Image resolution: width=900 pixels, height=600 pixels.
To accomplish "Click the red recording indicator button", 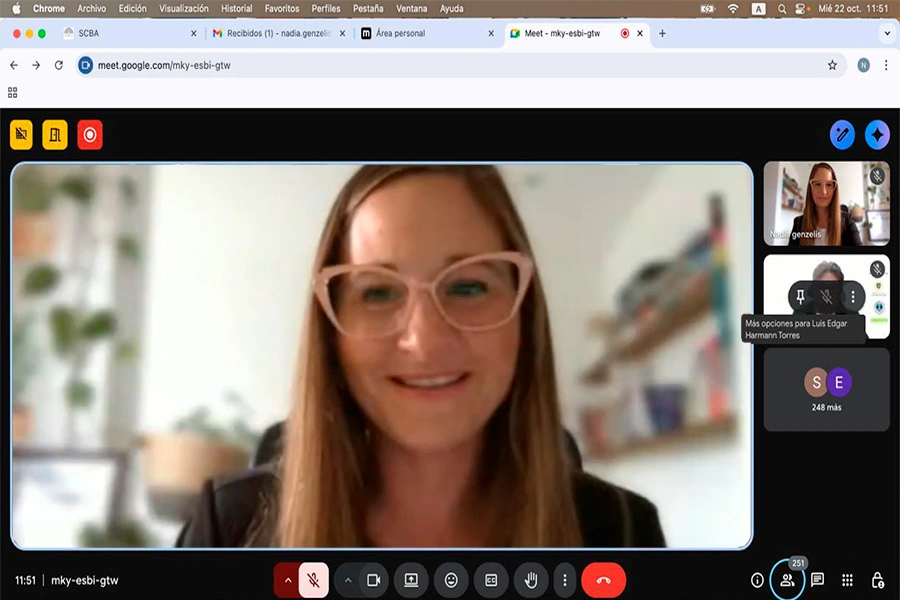I will coord(90,134).
